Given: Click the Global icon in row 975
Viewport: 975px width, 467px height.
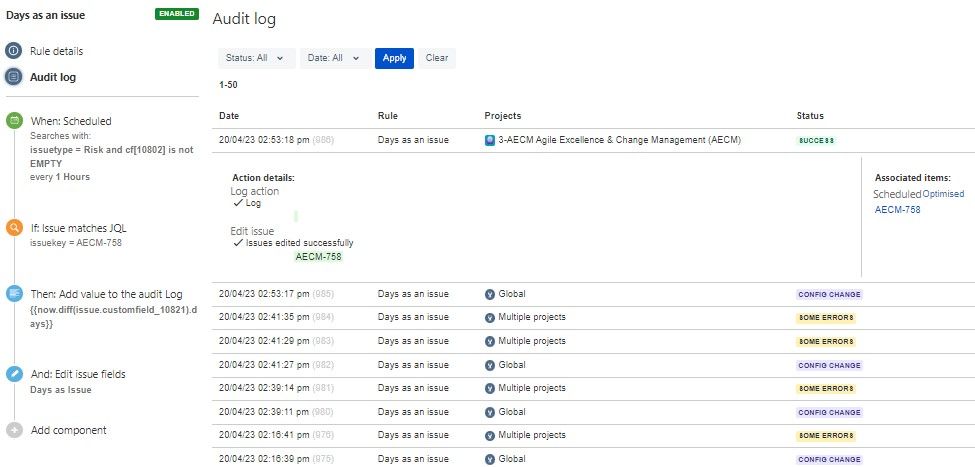Looking at the screenshot, I should (490, 460).
